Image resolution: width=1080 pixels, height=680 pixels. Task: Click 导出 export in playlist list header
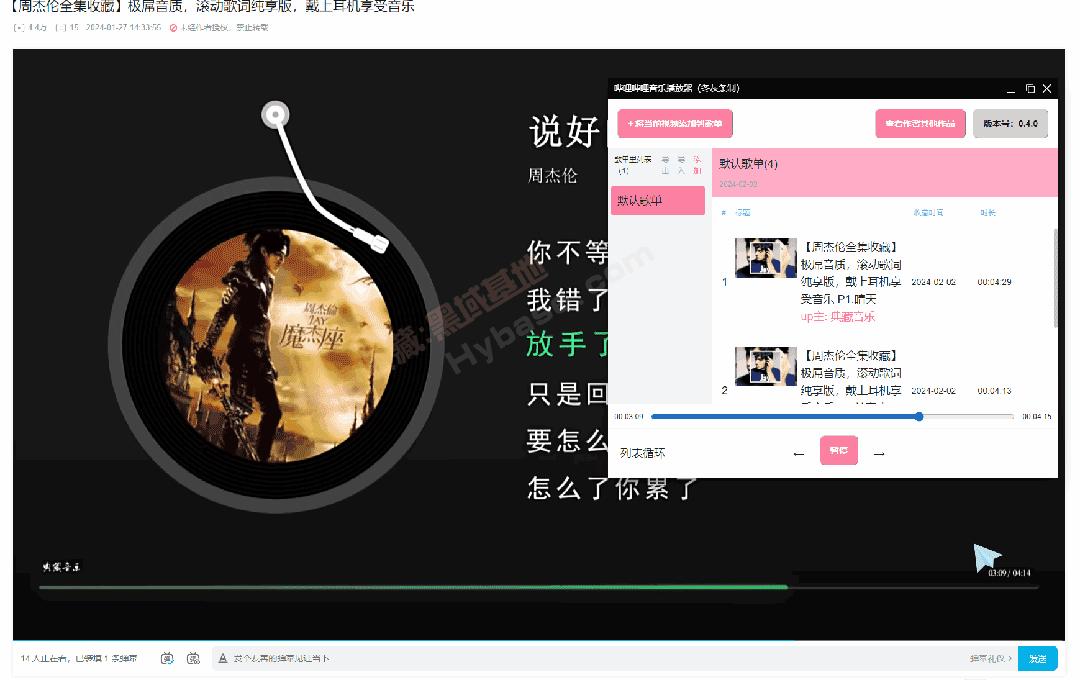coord(665,165)
